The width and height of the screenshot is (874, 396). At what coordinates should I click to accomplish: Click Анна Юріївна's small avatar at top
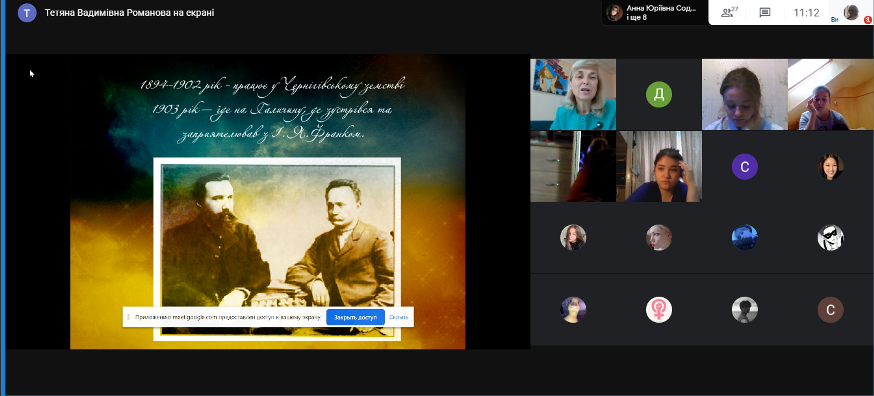coord(614,12)
